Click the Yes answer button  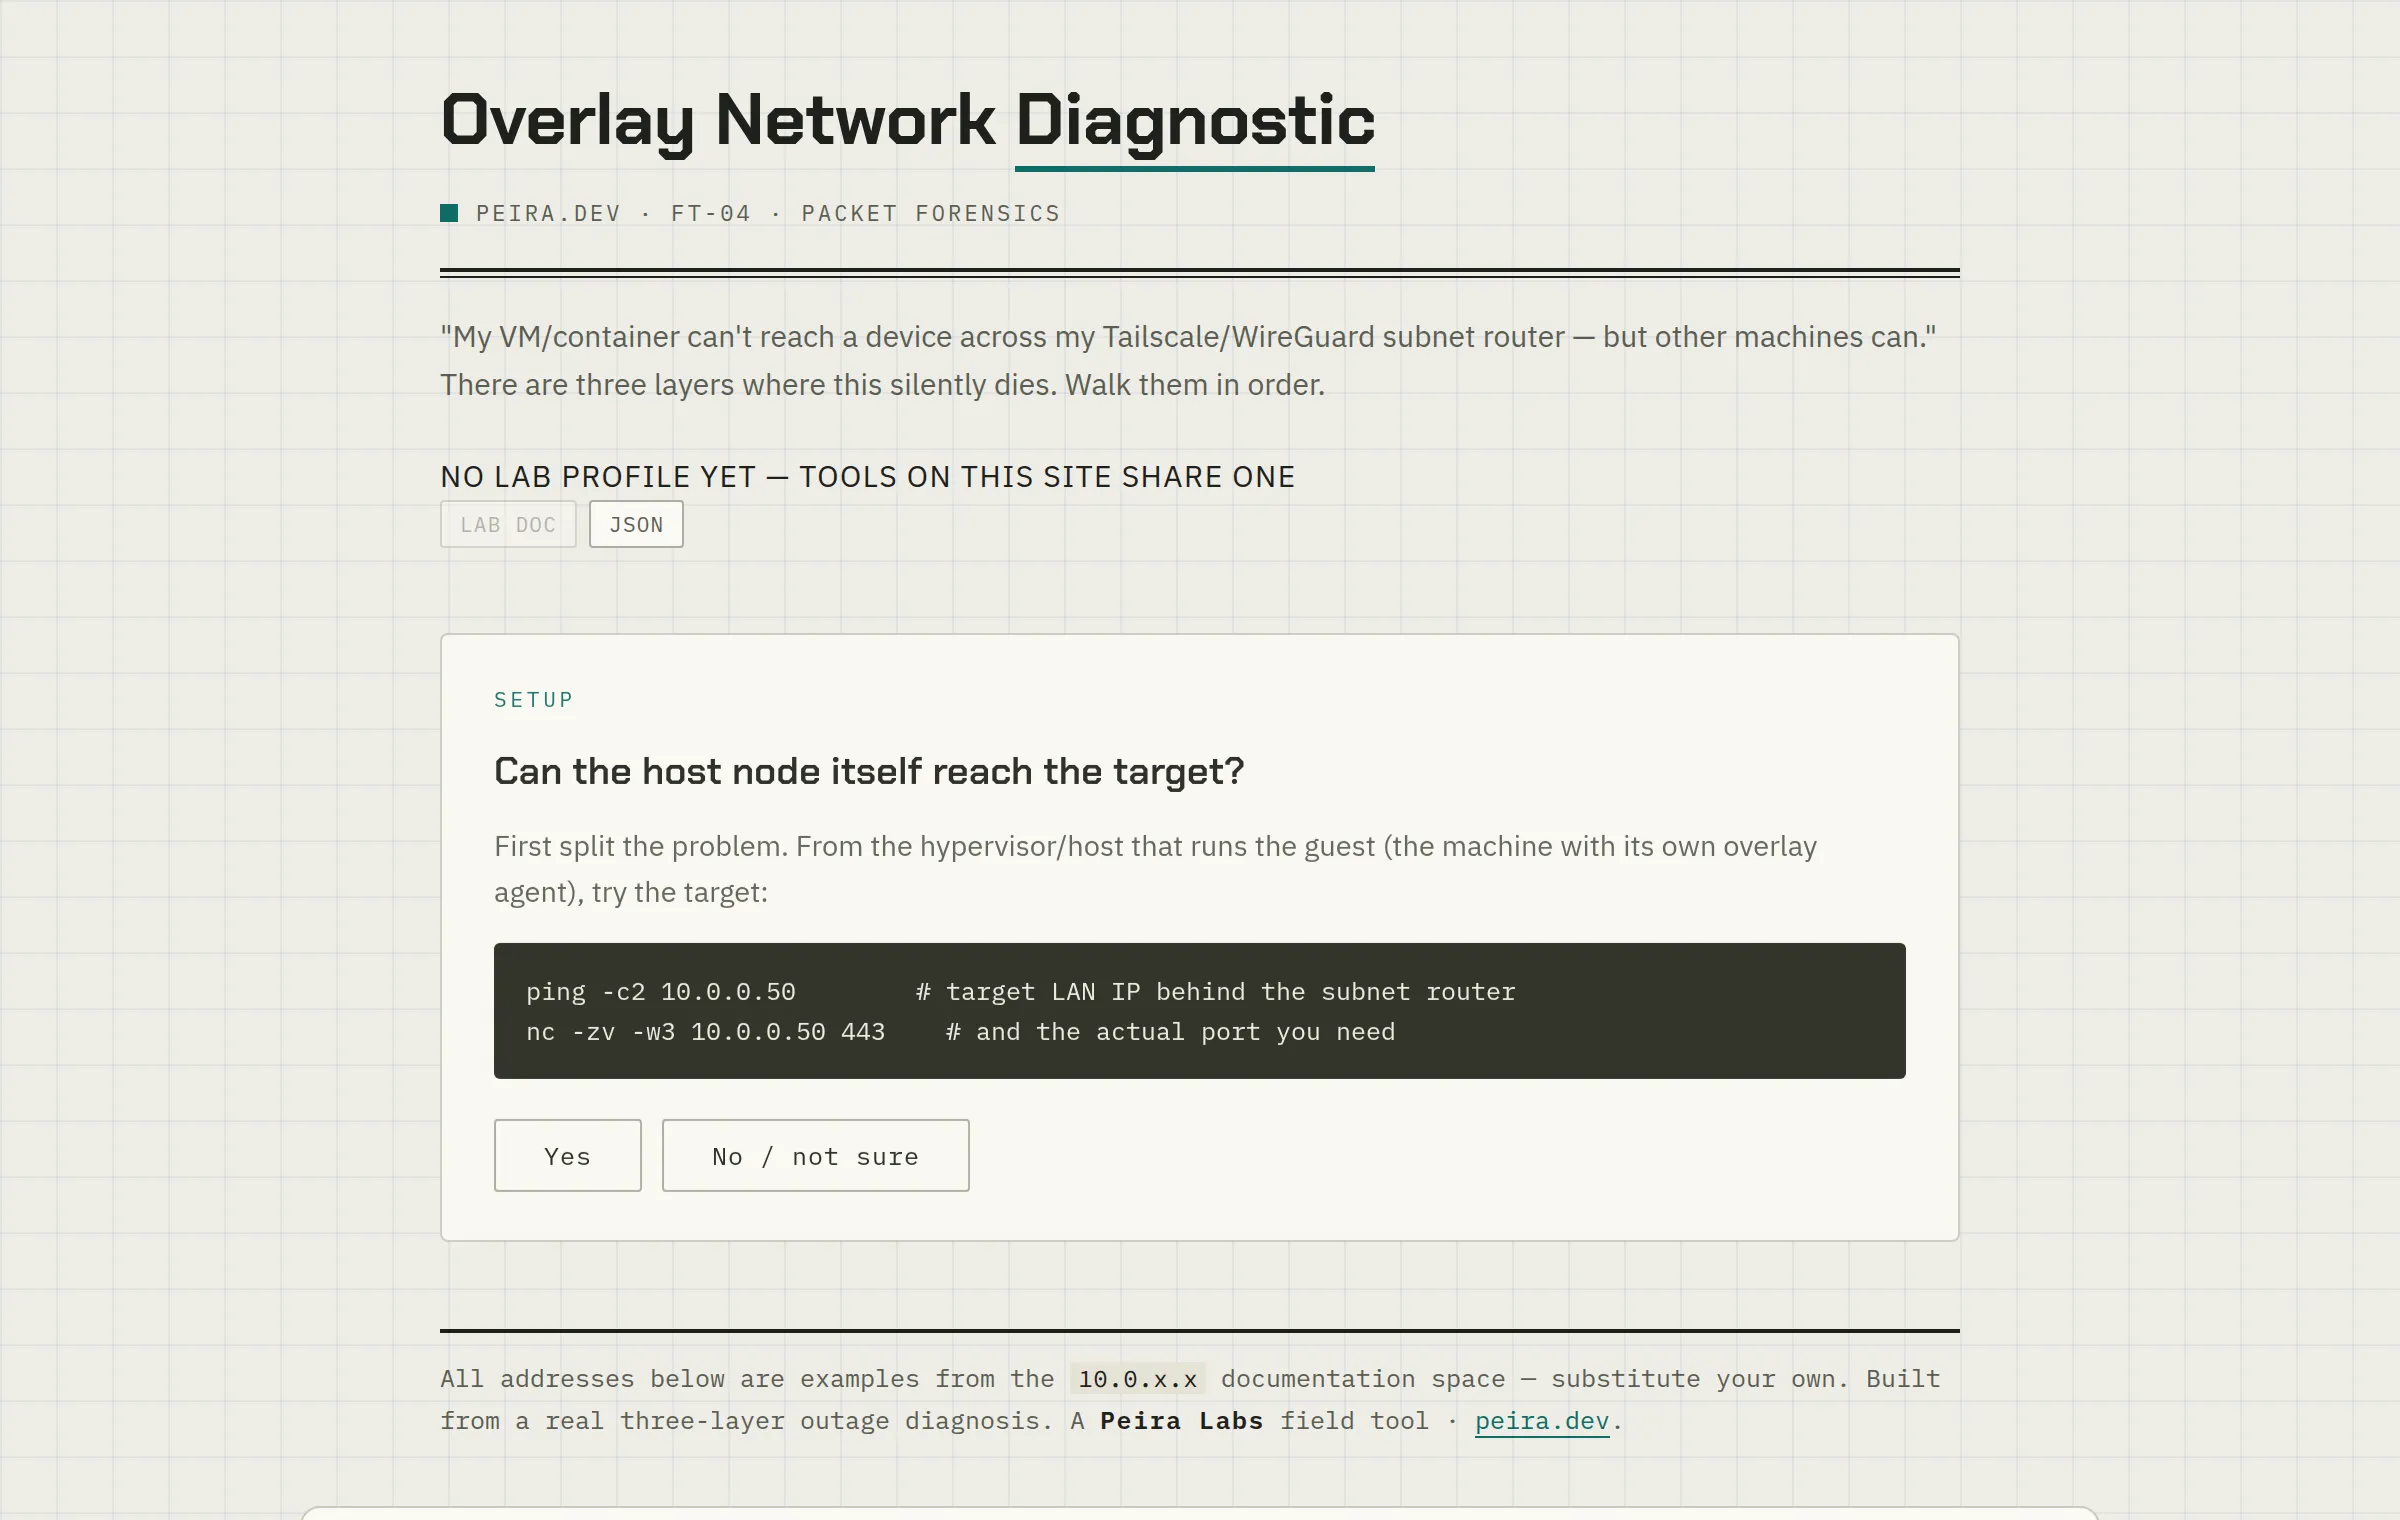(x=567, y=1155)
